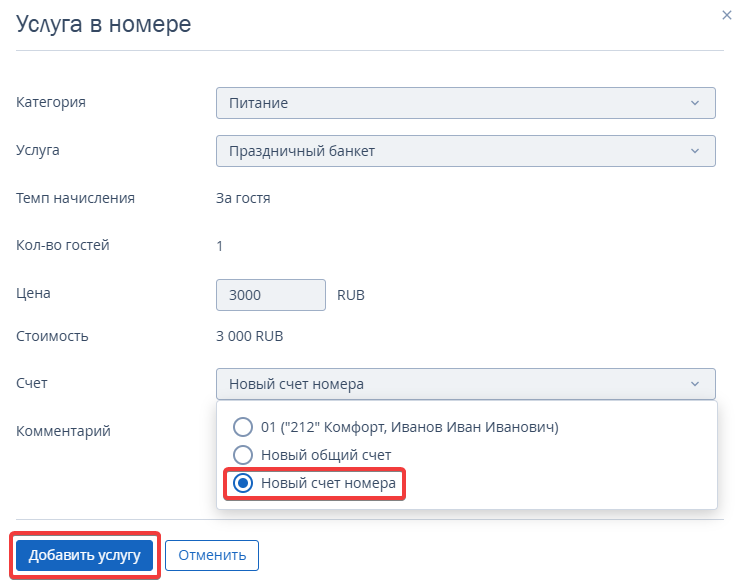This screenshot has width=740, height=586.
Task: Cancel with the Отменить button
Action: [x=212, y=555]
